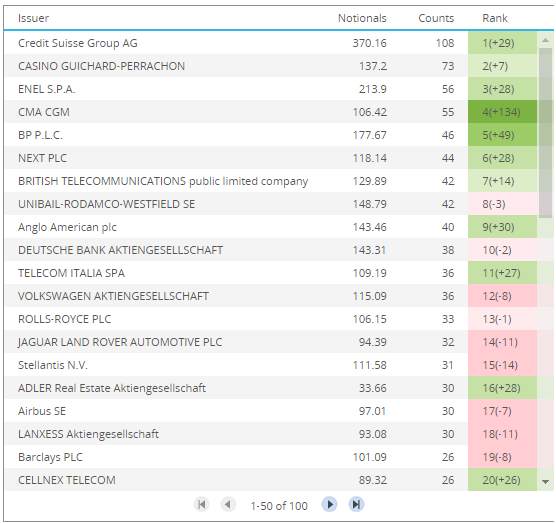Click rank cell 20(+26)

502,480
